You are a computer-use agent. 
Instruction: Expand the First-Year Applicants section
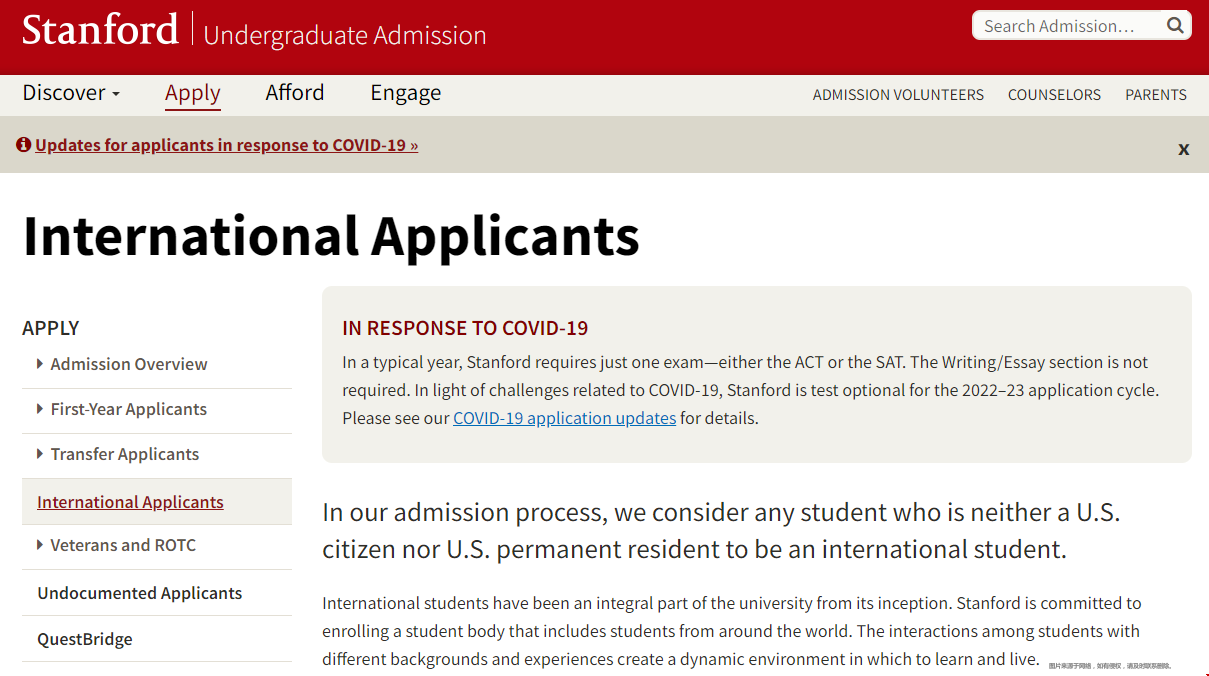pyautogui.click(x=40, y=409)
